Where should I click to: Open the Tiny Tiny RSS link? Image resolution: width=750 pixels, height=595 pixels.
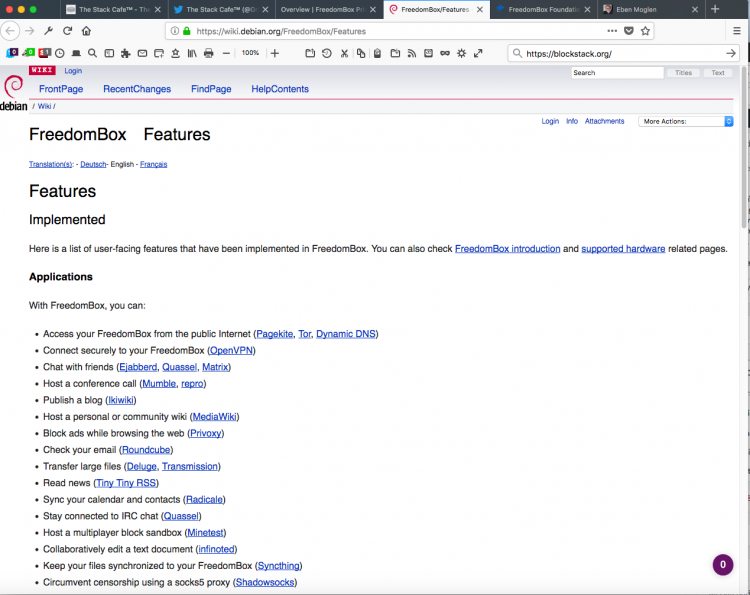click(126, 483)
